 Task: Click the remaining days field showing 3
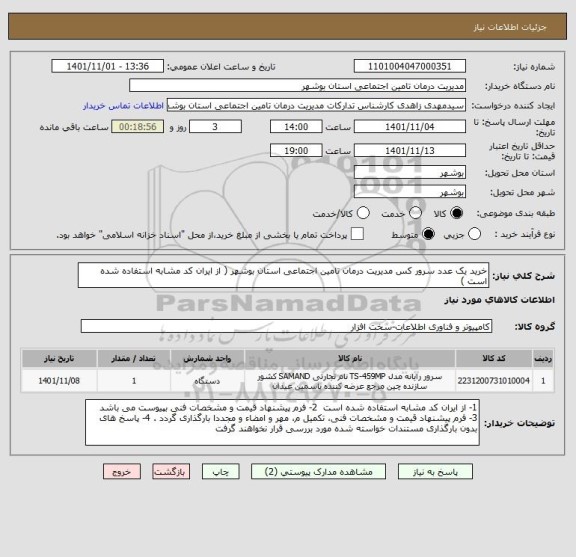tap(215, 127)
